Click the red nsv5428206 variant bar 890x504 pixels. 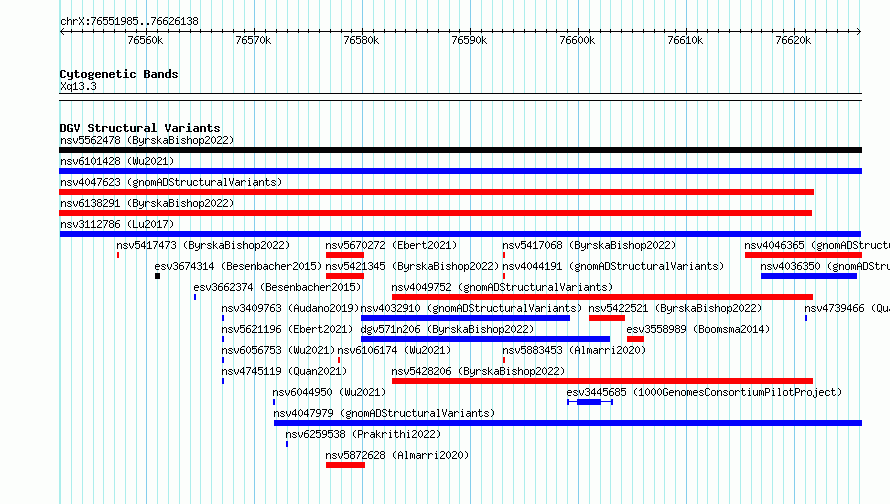602,381
